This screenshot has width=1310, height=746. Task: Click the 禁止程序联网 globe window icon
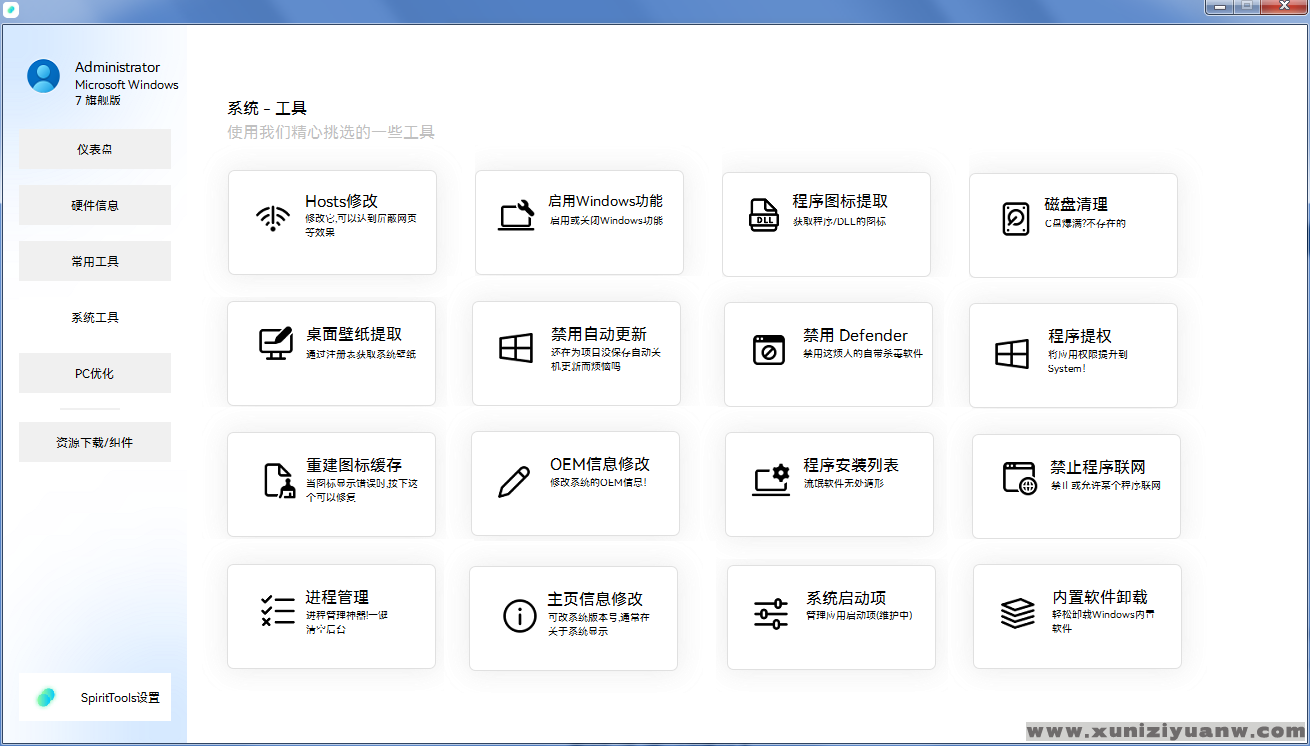coord(1019,478)
